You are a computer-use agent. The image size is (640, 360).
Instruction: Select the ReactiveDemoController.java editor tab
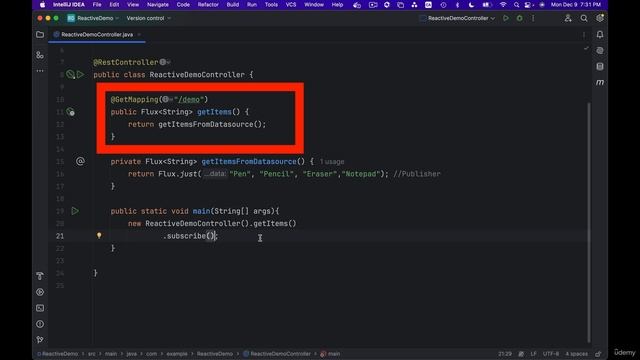[97, 35]
